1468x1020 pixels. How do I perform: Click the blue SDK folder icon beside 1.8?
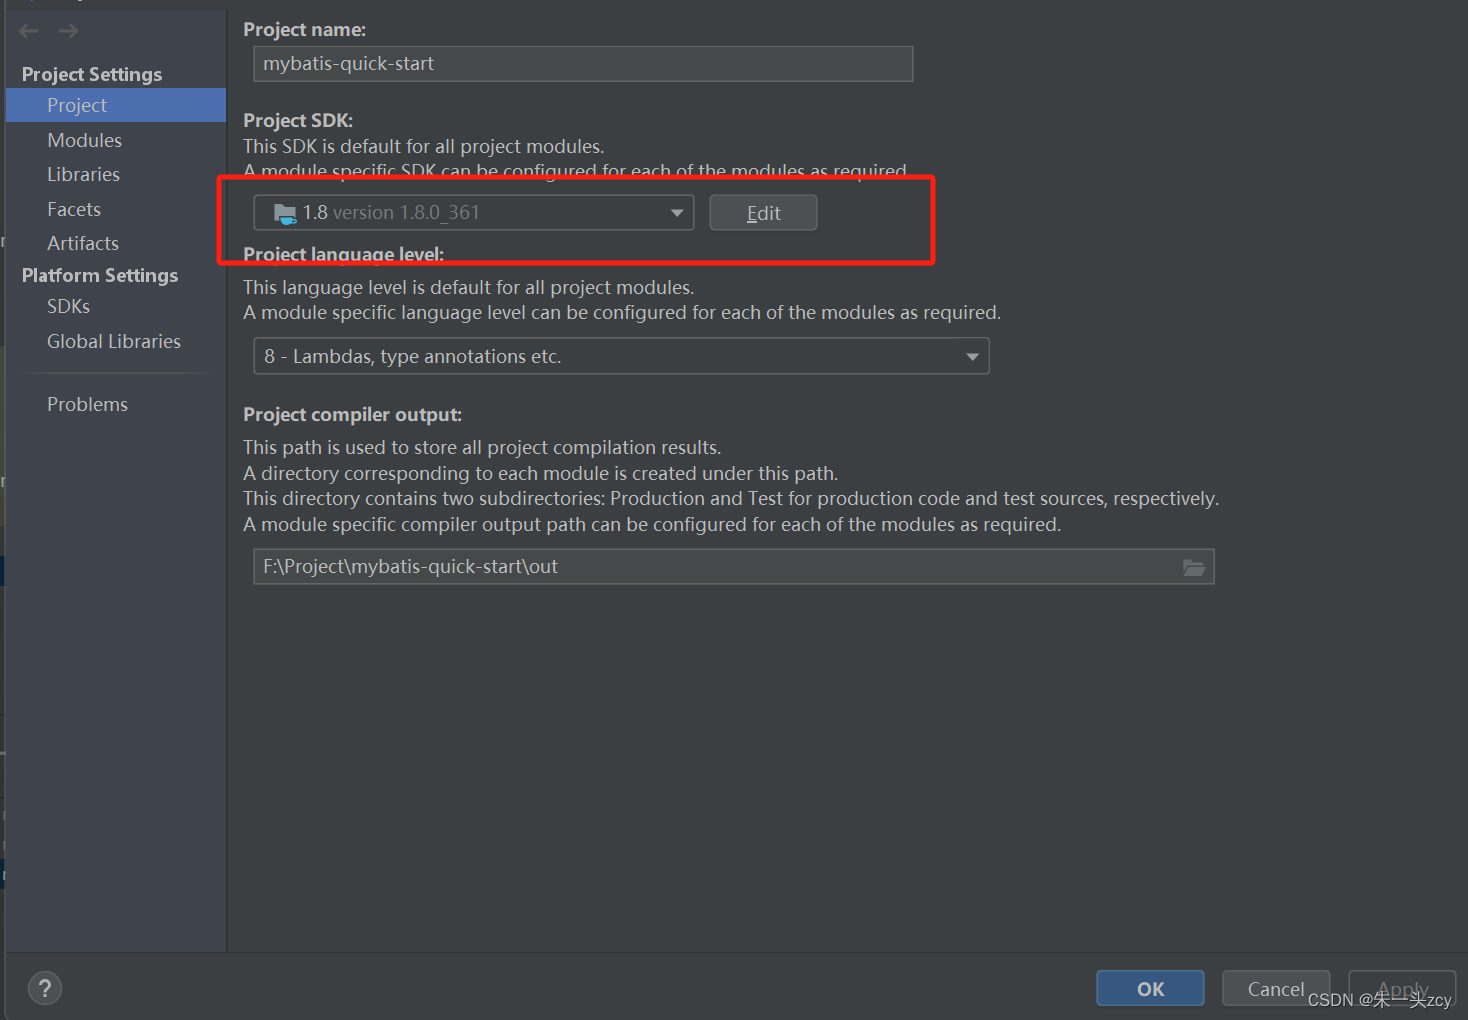(x=283, y=212)
